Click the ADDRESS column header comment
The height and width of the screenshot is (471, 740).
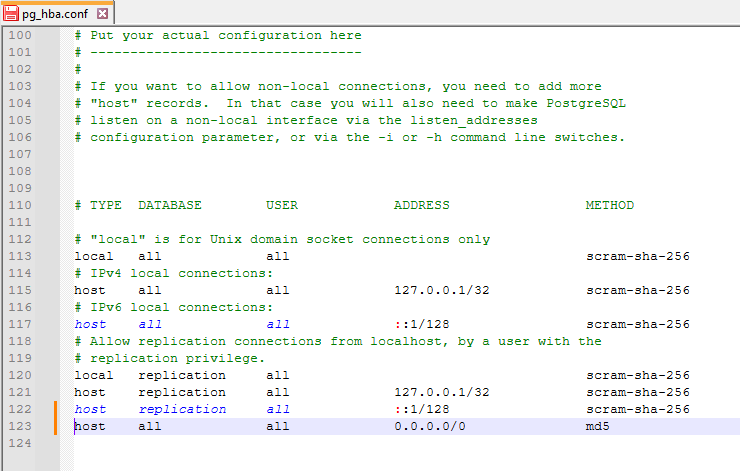[x=422, y=205]
